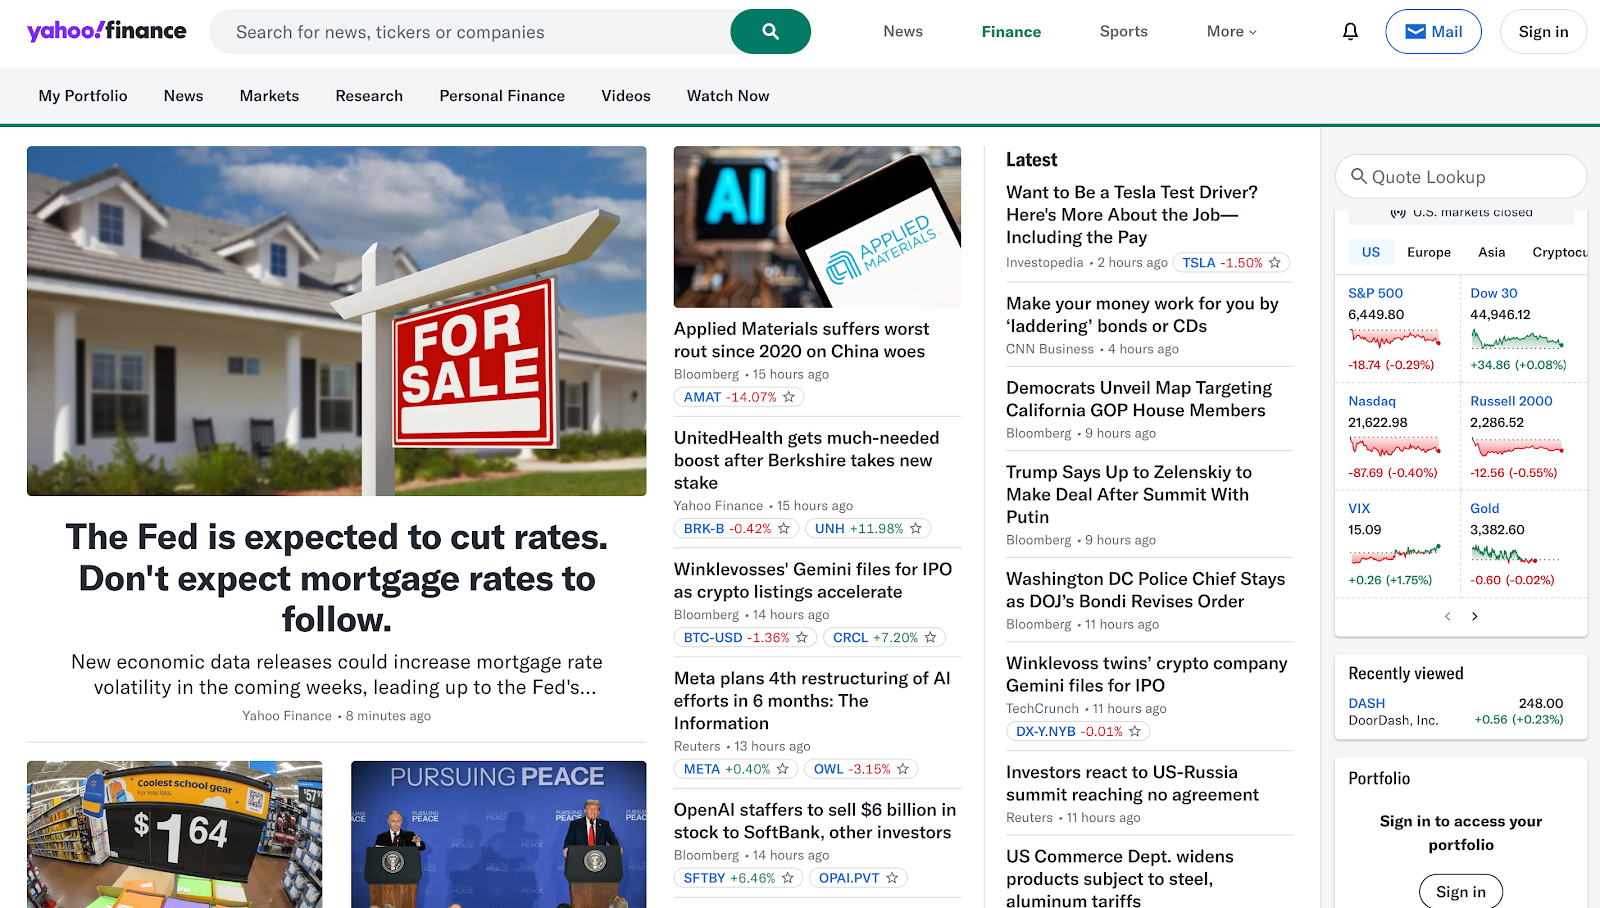The width and height of the screenshot is (1600, 908).
Task: Star the SFTBY ticker
Action: pyautogui.click(x=788, y=878)
